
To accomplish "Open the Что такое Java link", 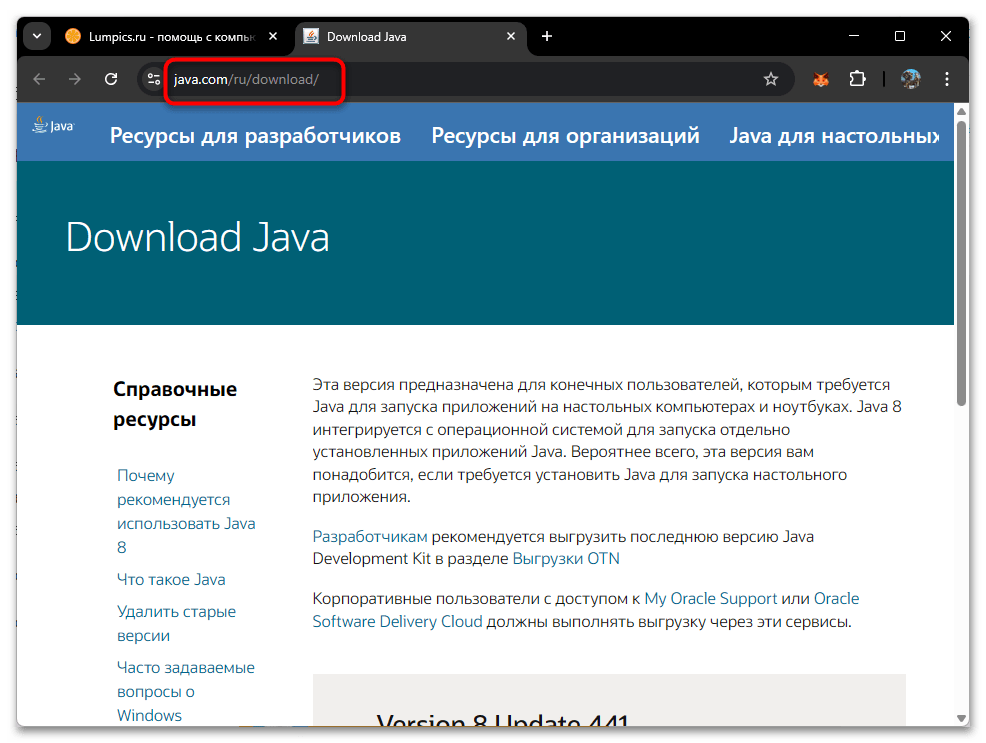I will point(171,580).
